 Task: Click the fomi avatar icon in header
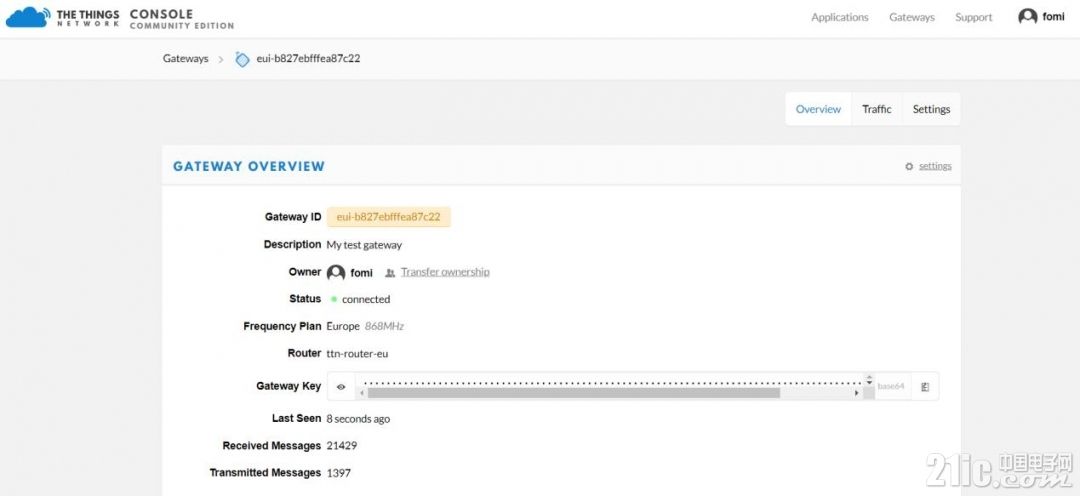[1028, 17]
